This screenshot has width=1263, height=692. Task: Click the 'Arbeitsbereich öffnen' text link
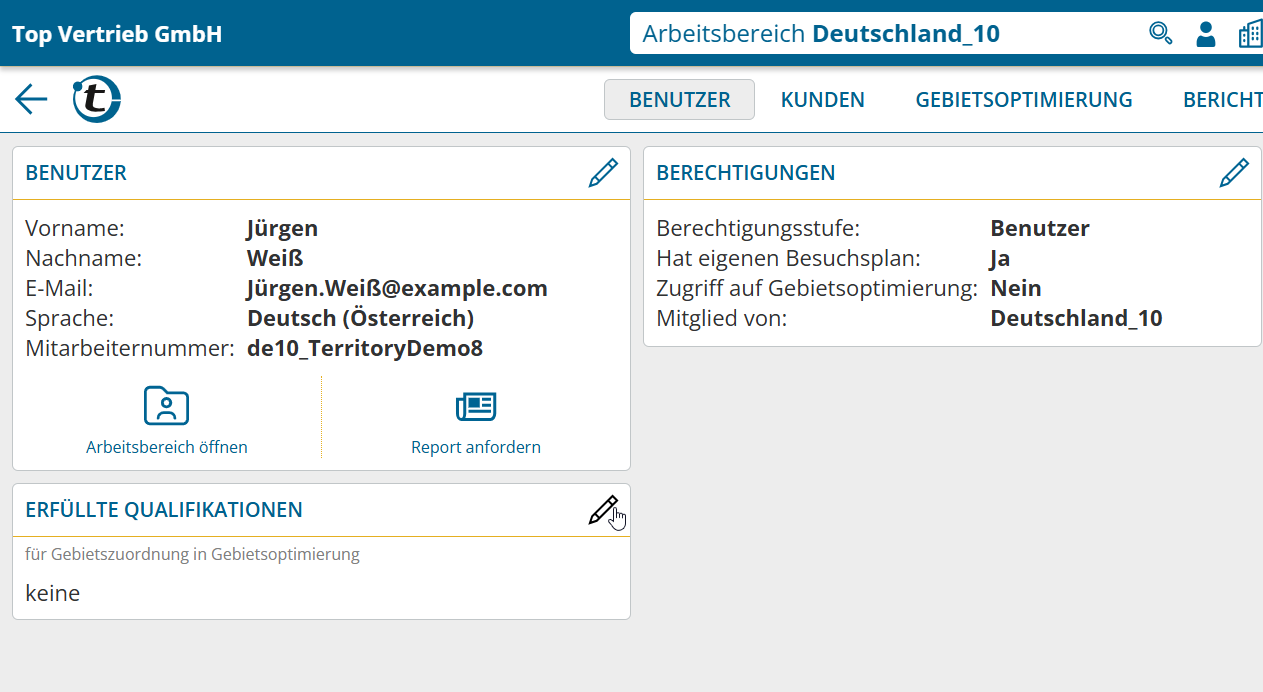click(167, 447)
